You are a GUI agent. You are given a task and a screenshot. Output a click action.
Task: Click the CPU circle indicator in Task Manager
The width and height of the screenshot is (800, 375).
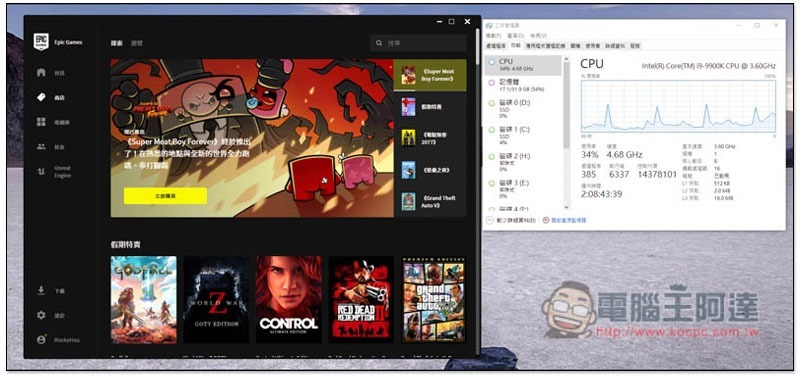click(492, 62)
